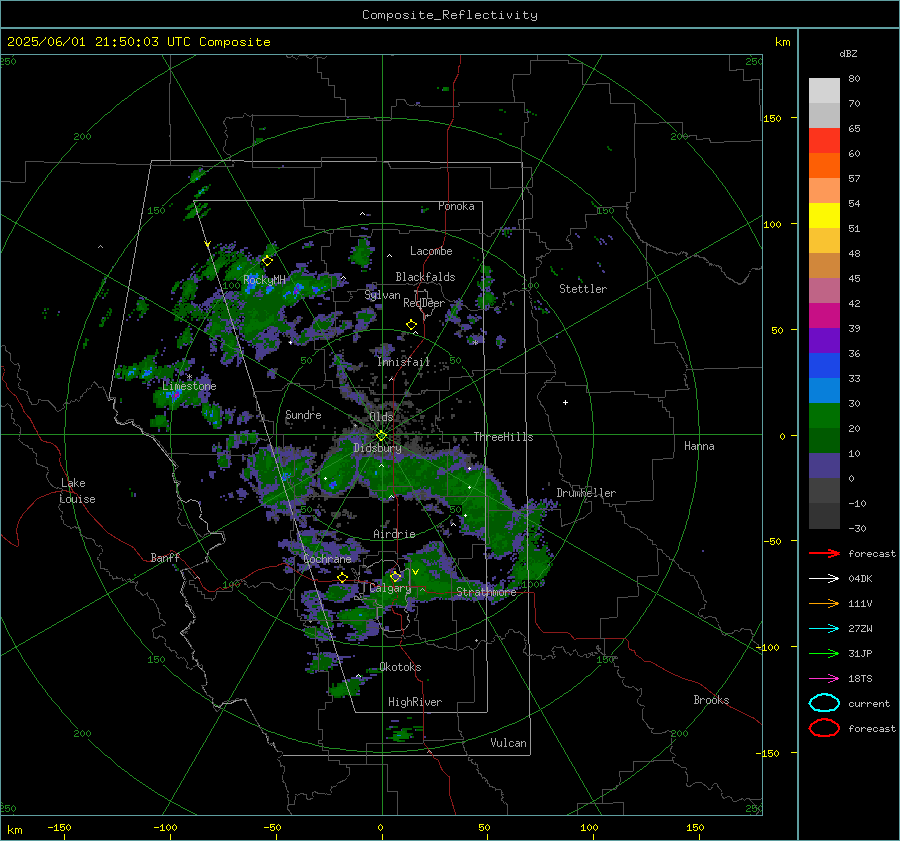Click the Drumheller label
This screenshot has width=900, height=841.
[586, 493]
